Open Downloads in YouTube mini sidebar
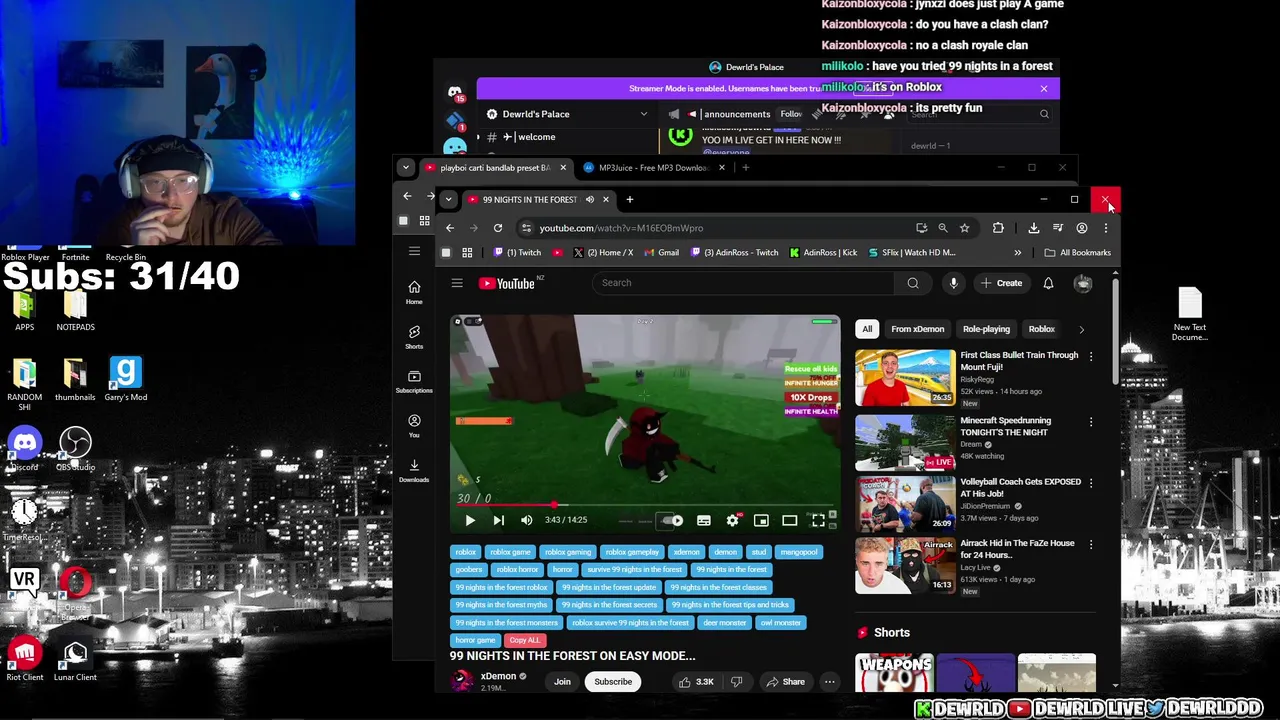 click(414, 470)
